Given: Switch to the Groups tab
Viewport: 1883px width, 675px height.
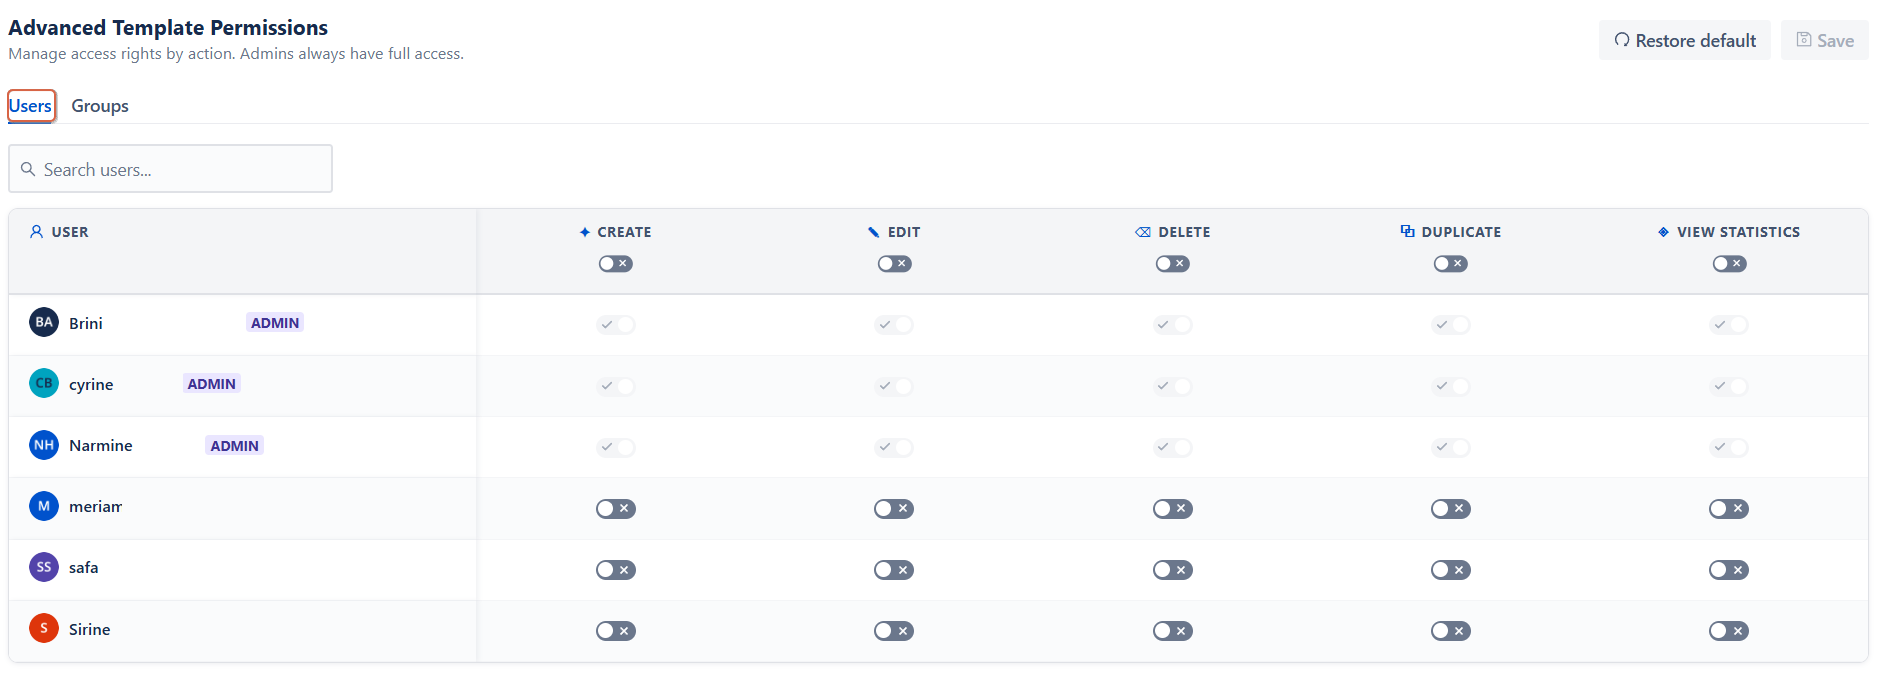Looking at the screenshot, I should click(x=100, y=106).
